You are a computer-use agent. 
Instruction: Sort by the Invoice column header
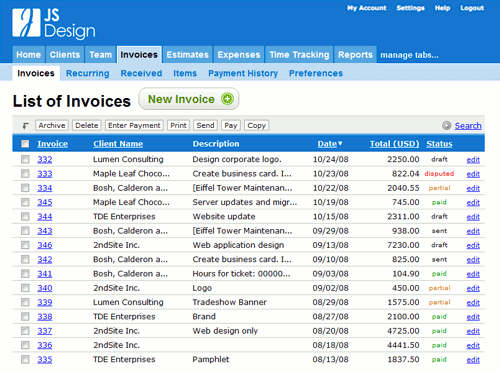[53, 144]
